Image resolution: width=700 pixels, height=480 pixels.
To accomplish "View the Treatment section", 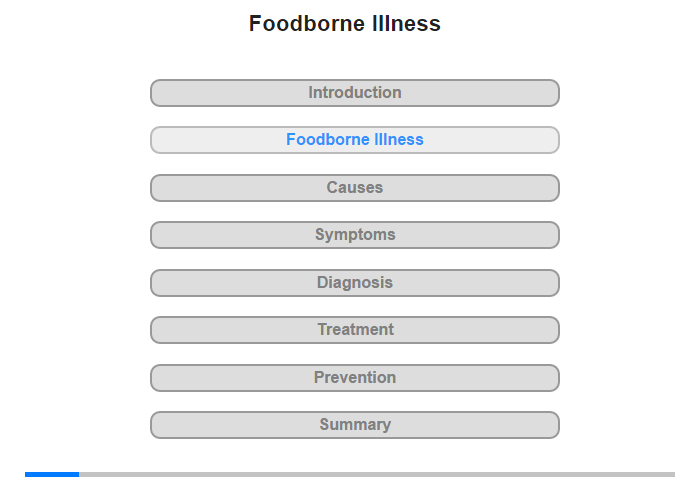I will tap(354, 330).
